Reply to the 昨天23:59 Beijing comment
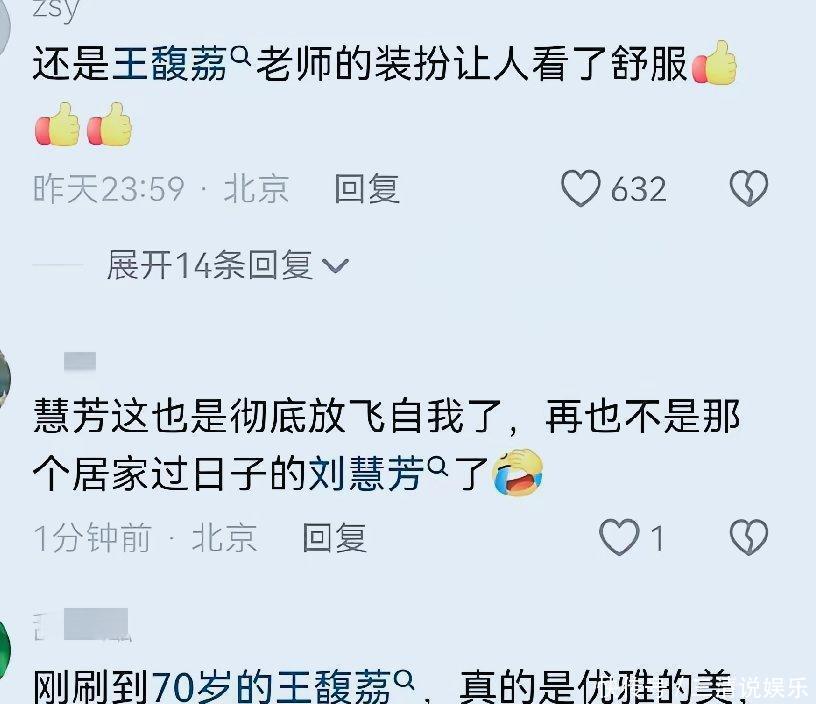This screenshot has height=704, width=816. pos(367,188)
